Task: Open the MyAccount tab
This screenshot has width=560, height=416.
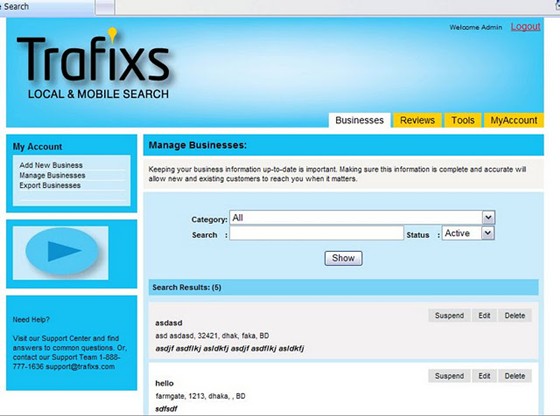Action: (x=514, y=120)
